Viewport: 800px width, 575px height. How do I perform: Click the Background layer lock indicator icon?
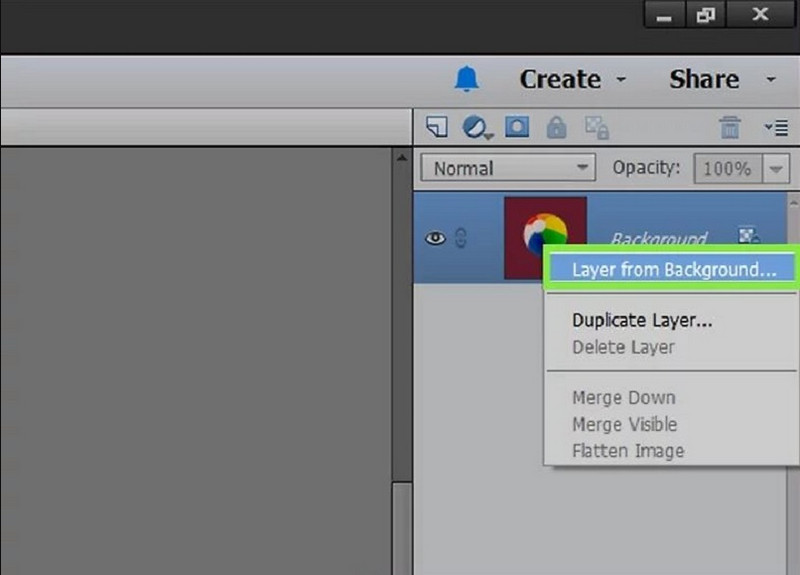(749, 236)
